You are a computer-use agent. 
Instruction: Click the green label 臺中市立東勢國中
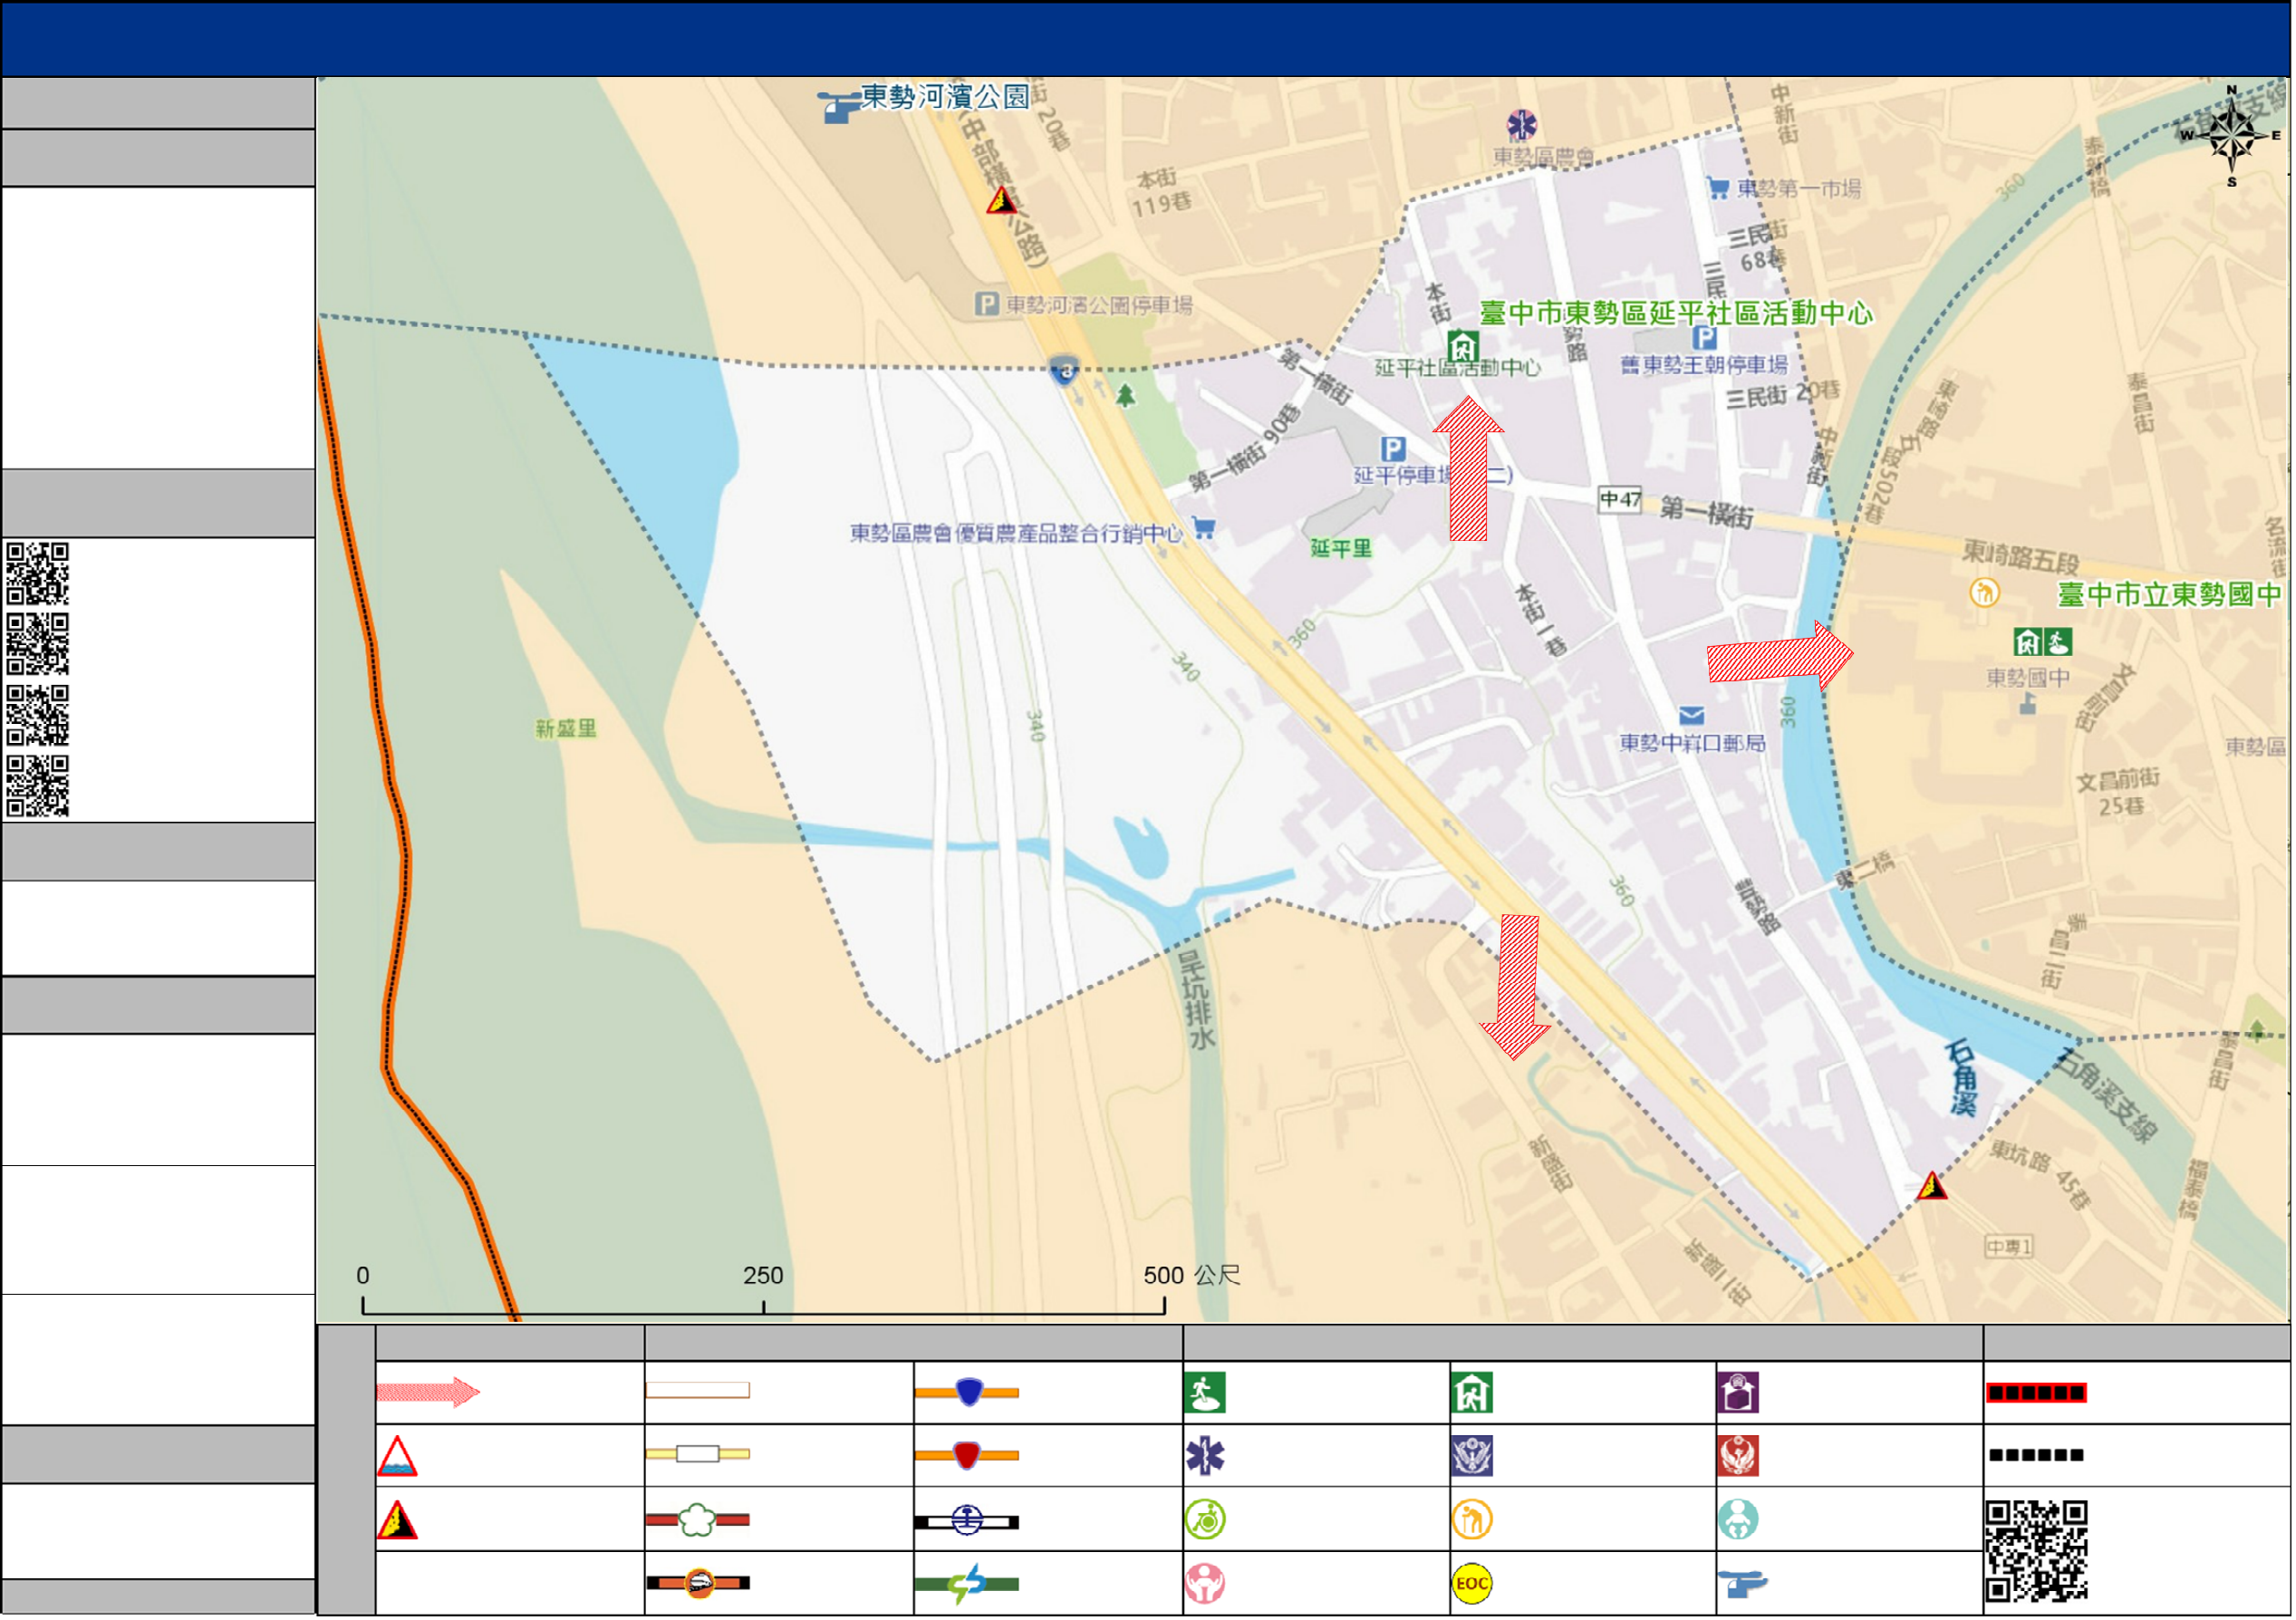pos(2171,595)
